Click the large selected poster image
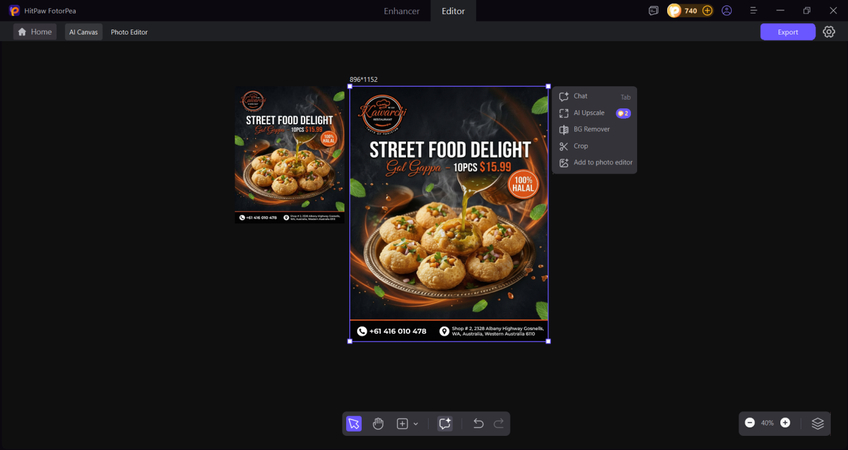848x450 pixels. pos(449,214)
